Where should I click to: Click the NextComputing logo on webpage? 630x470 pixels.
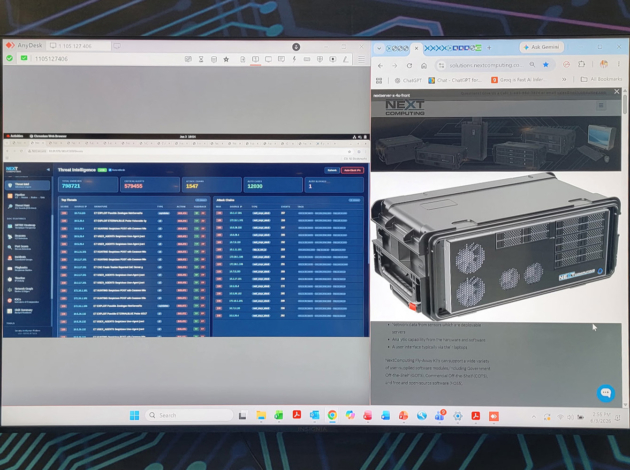tap(405, 107)
